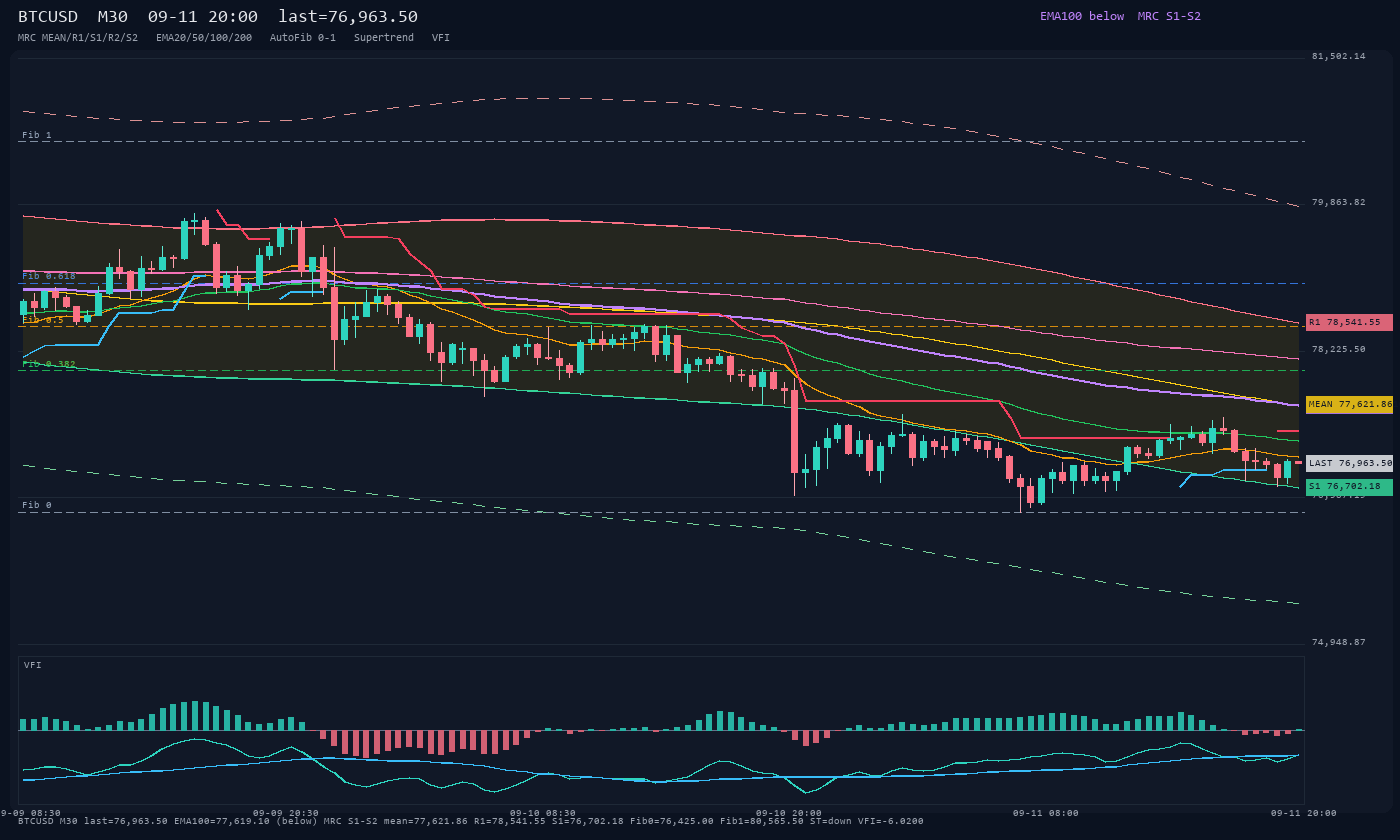Click the 09-11 08:00 time axis label
This screenshot has height=840, width=1400.
[1046, 813]
